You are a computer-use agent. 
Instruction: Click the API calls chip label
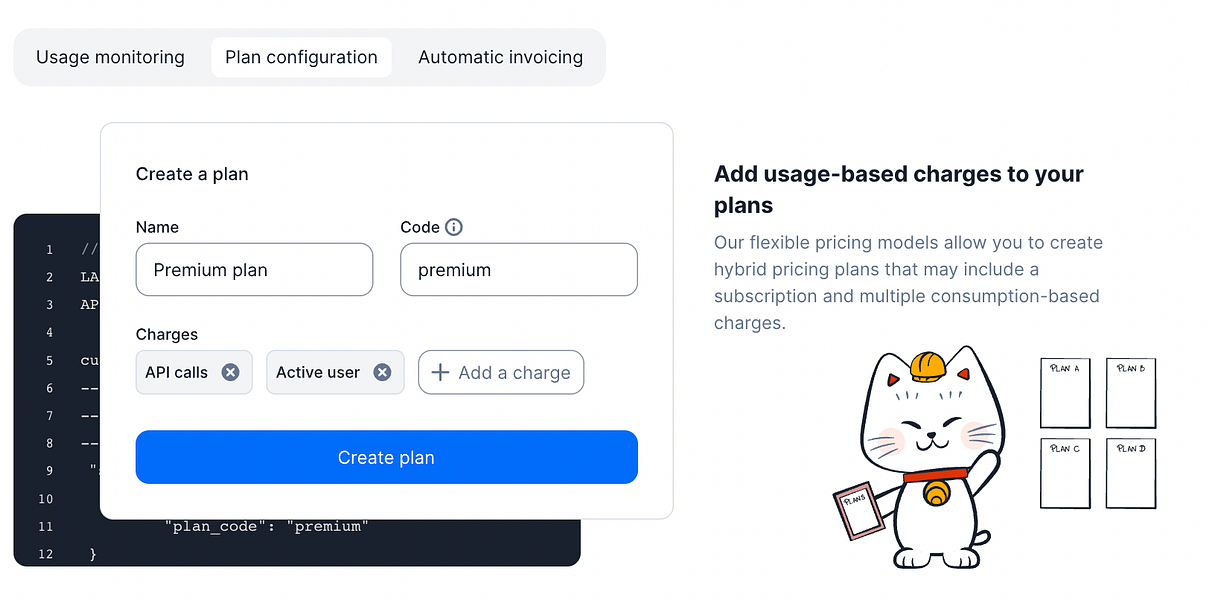pos(176,372)
